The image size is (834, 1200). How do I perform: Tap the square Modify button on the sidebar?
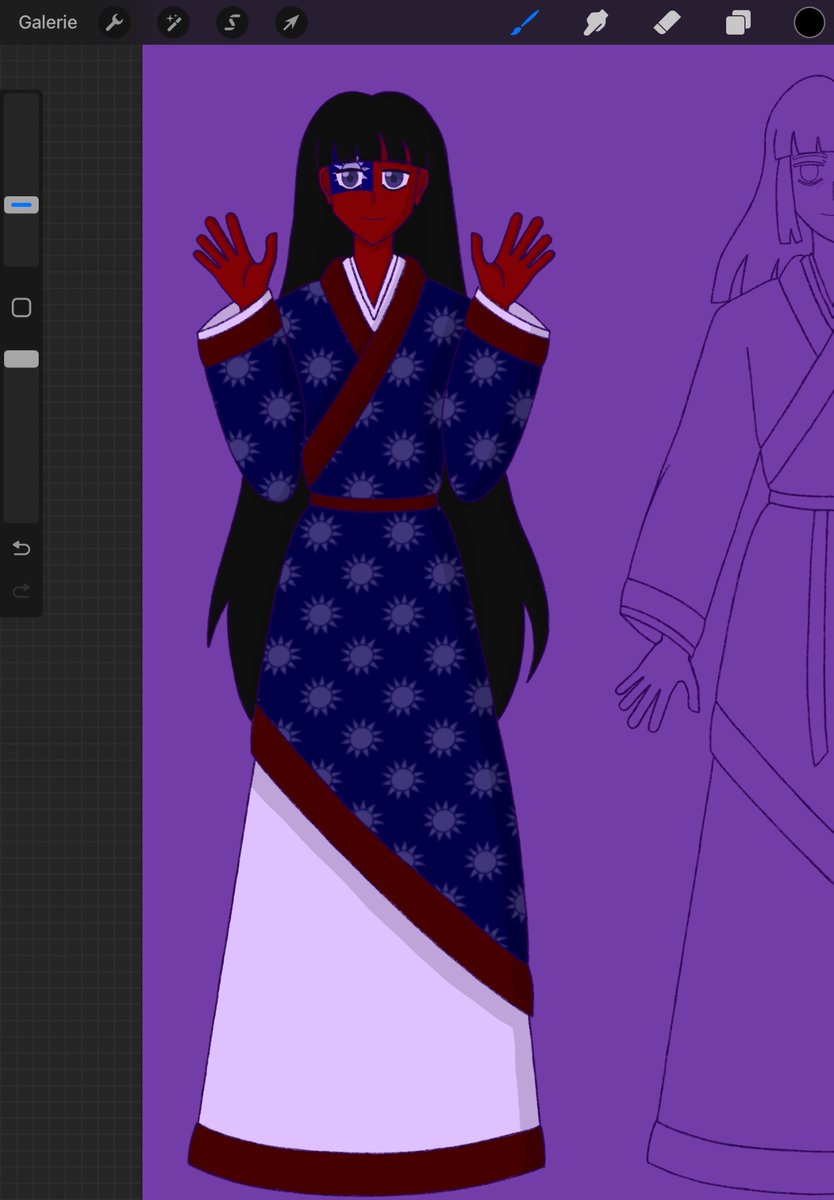21,307
